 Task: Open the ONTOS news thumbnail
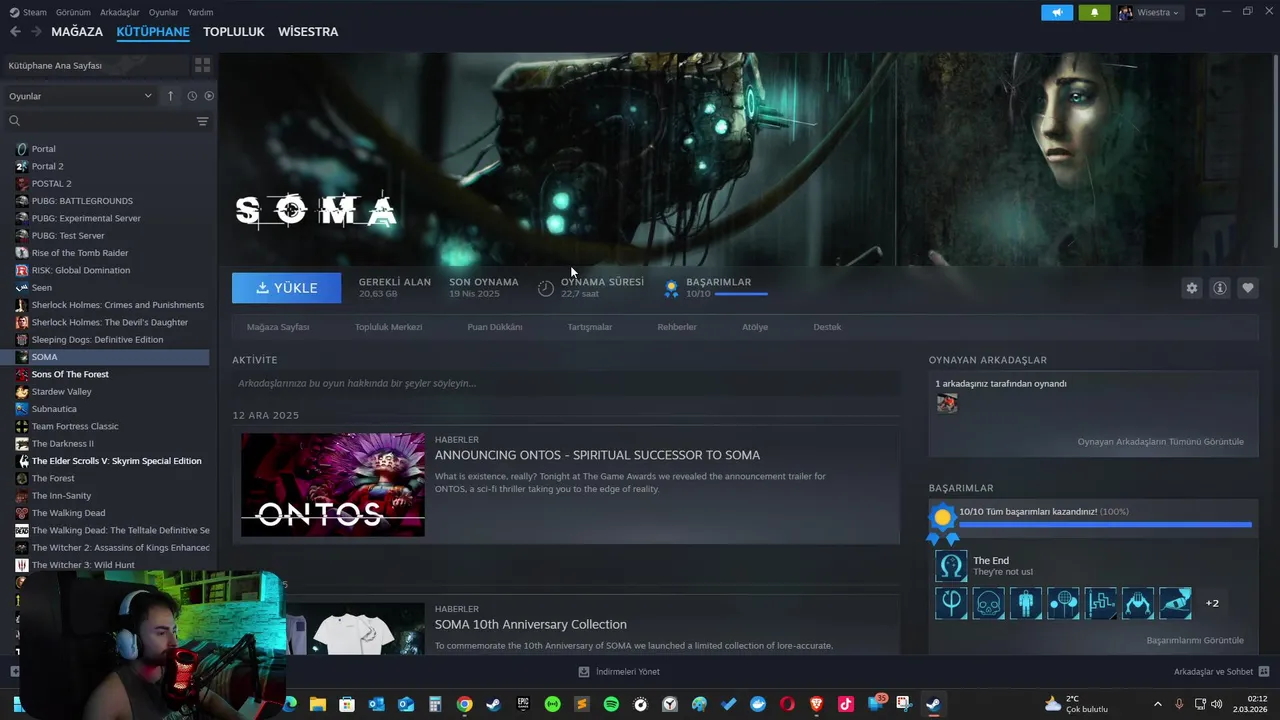[333, 485]
